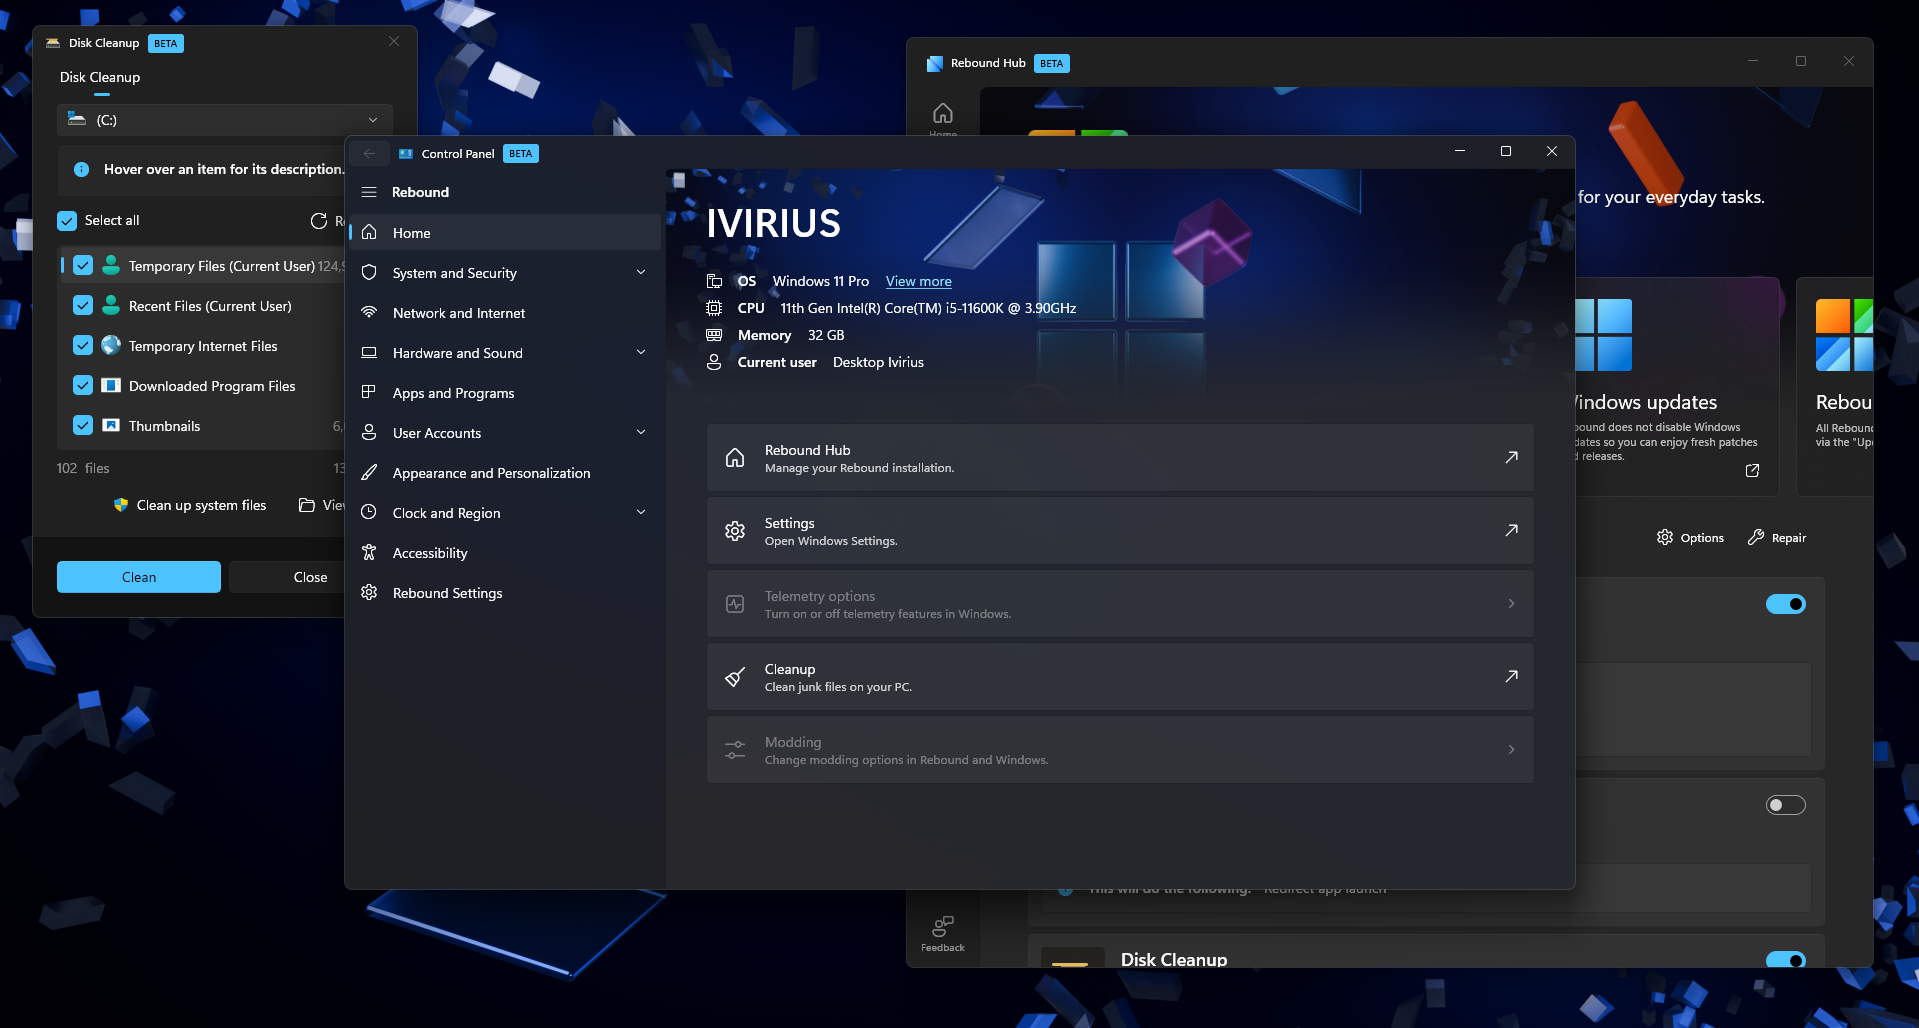Select Home in Control Panel navigation

point(505,233)
